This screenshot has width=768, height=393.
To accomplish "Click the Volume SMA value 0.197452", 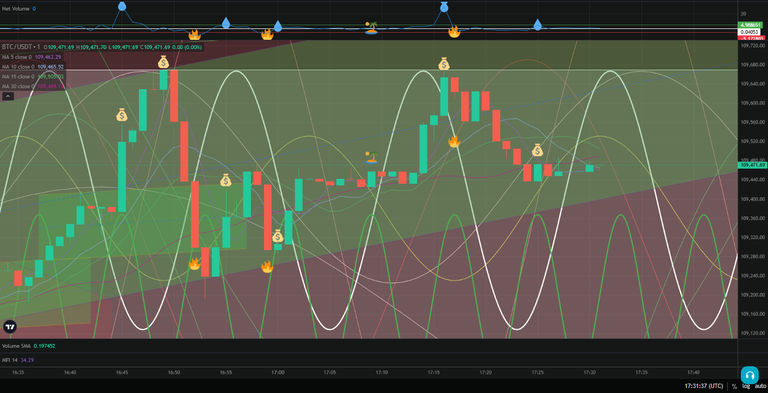I will tap(44, 346).
